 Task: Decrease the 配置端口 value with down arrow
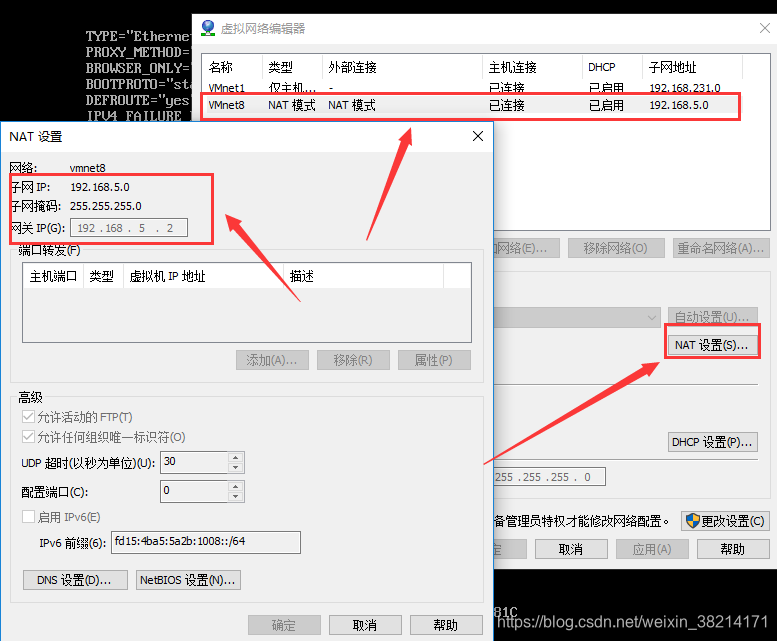(x=236, y=497)
